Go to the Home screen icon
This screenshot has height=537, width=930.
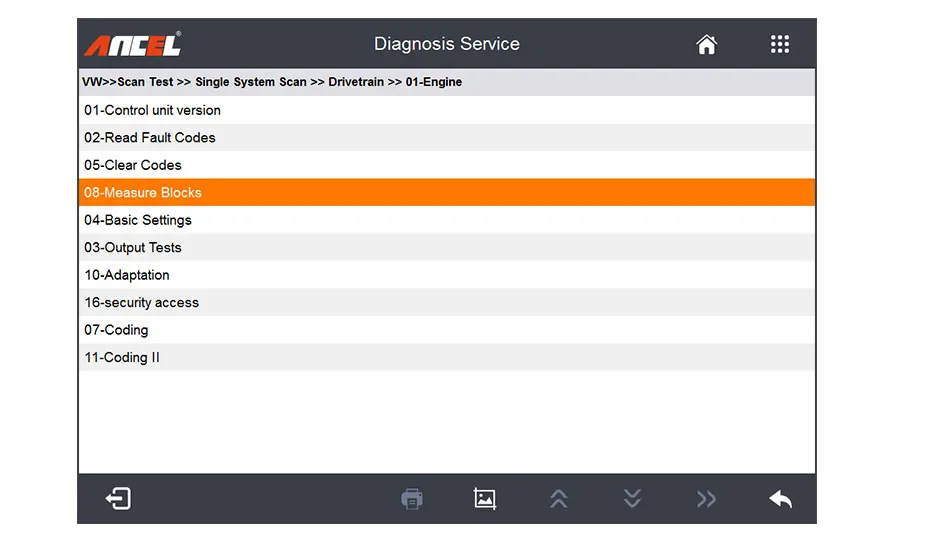click(x=707, y=44)
